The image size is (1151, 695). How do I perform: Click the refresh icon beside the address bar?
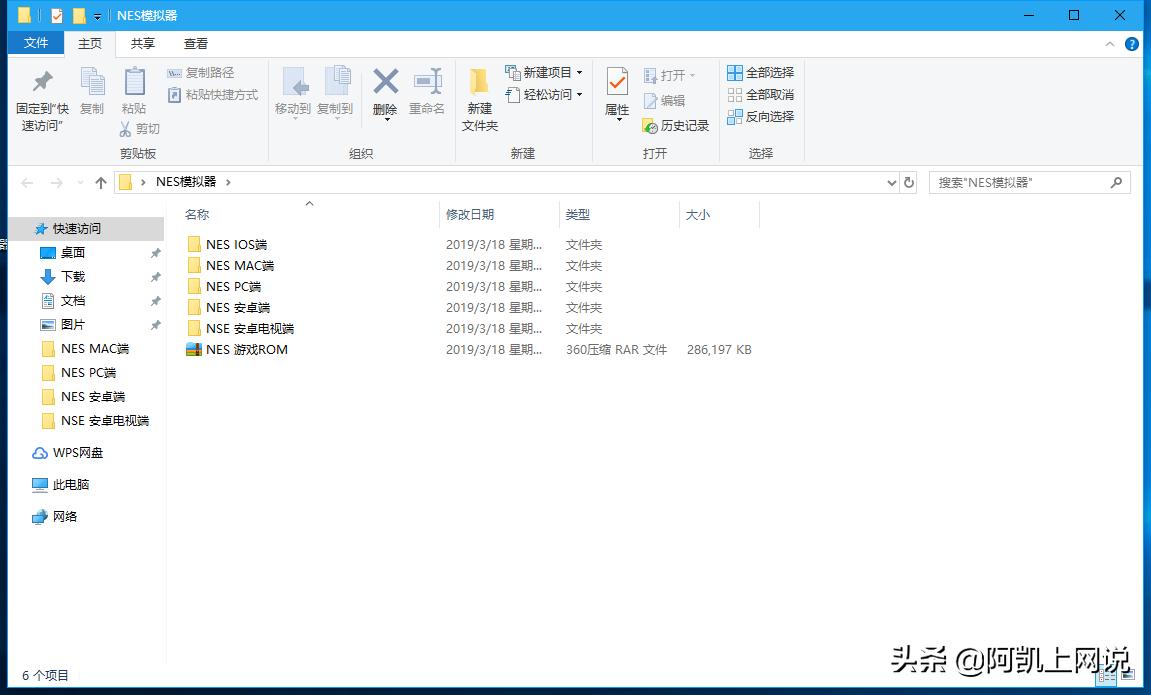(909, 182)
